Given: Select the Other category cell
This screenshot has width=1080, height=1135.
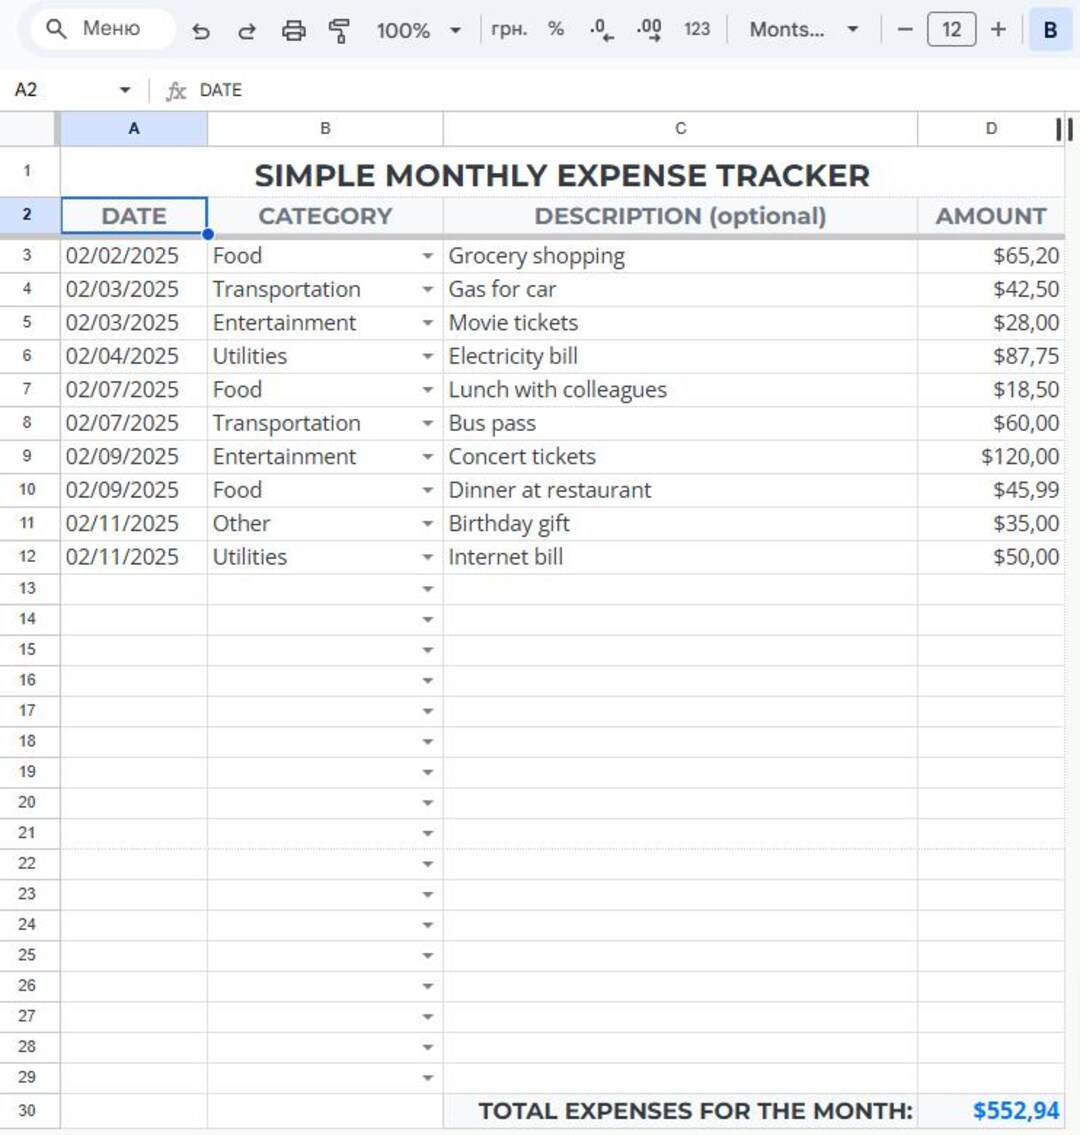Looking at the screenshot, I should (x=325, y=524).
